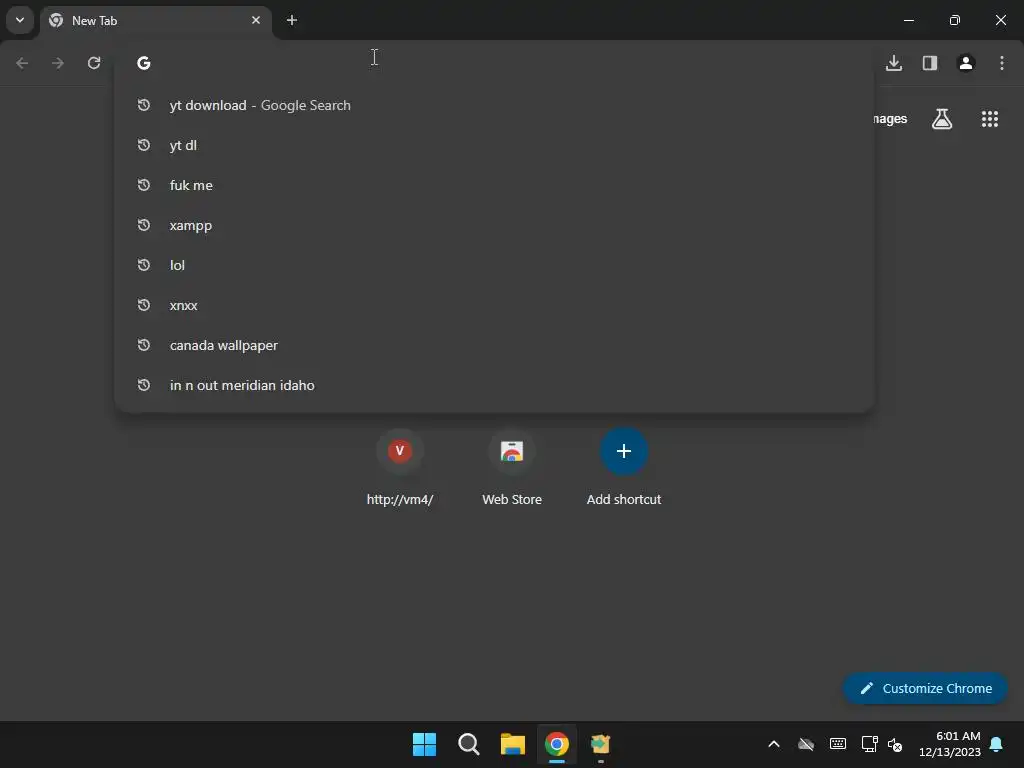Open a new tab with plus button

click(292, 20)
